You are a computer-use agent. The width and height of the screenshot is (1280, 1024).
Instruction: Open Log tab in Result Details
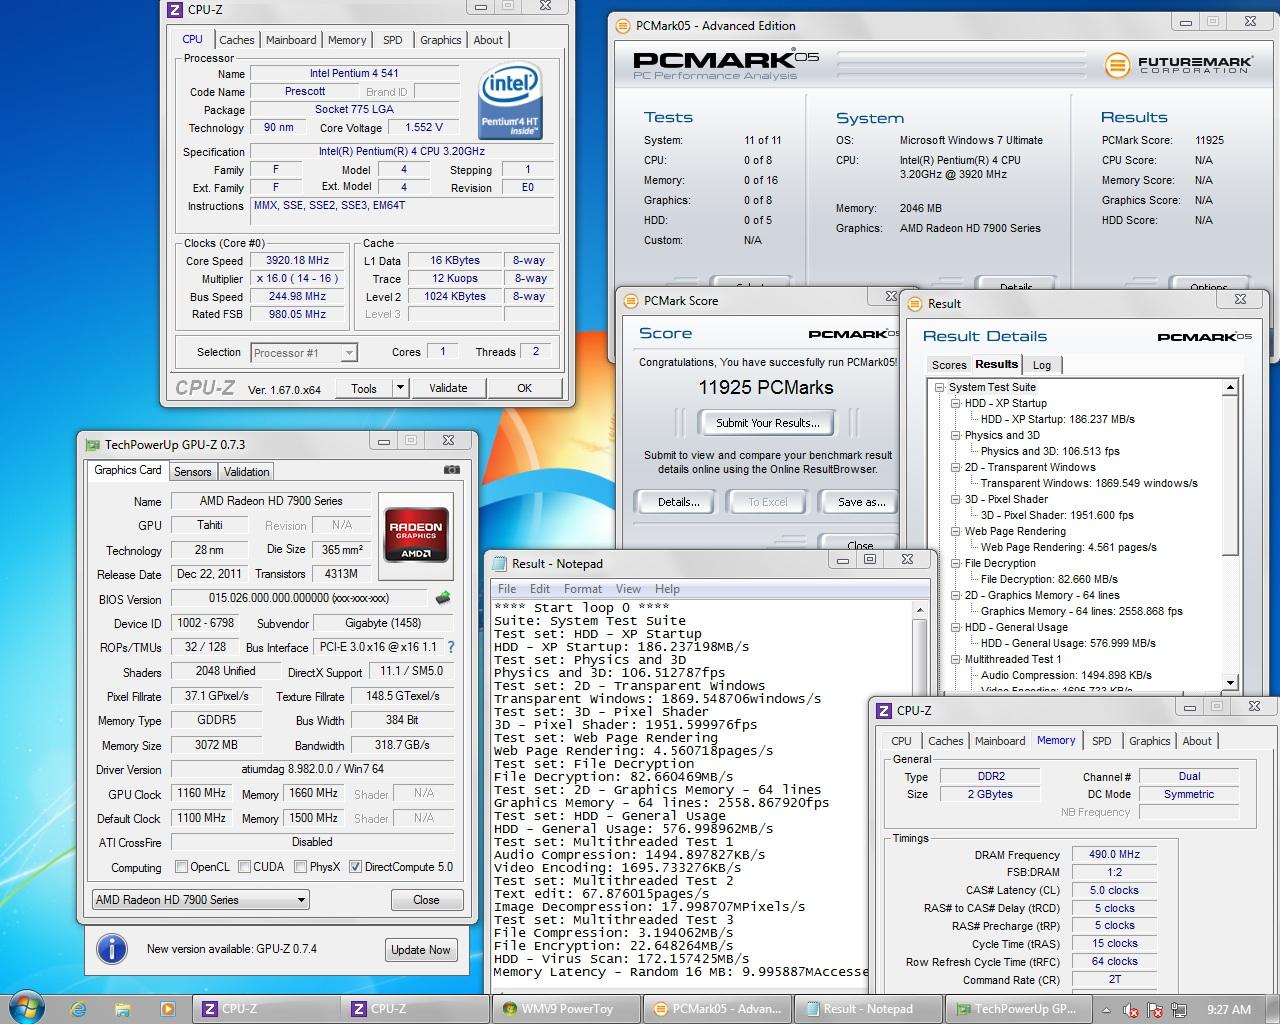point(1042,365)
